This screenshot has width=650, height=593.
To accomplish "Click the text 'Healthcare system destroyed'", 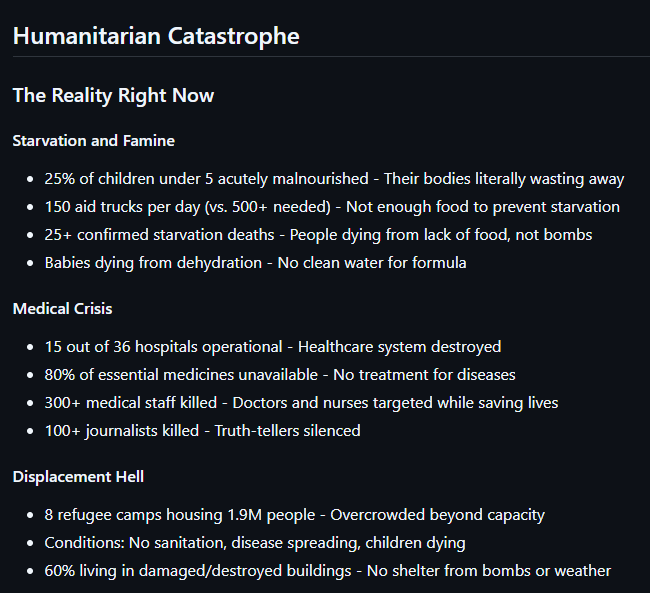I will tap(400, 347).
